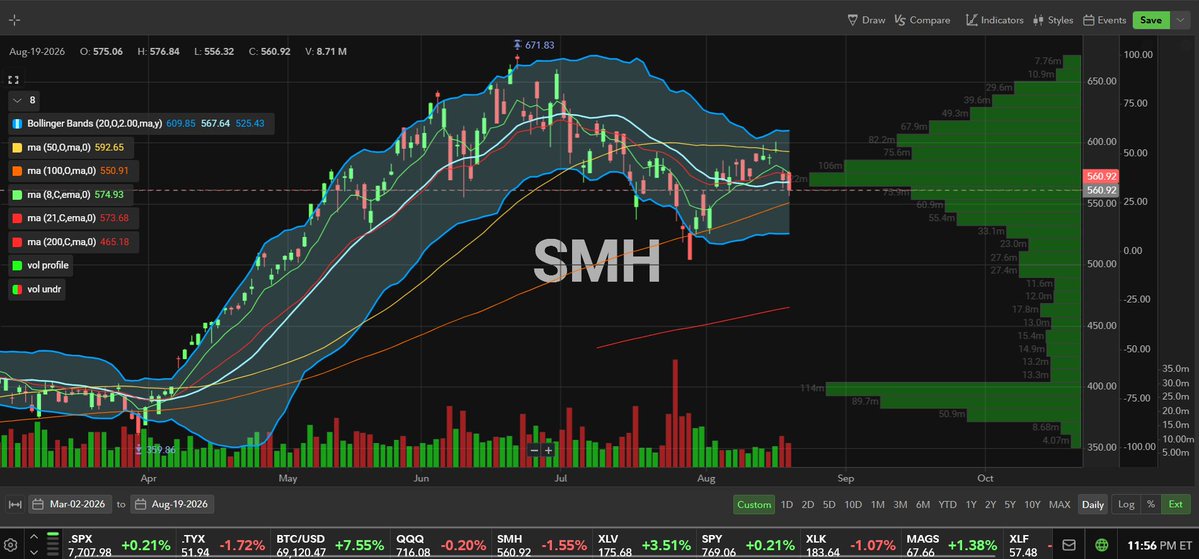Click the date range span icon

(x=14, y=504)
